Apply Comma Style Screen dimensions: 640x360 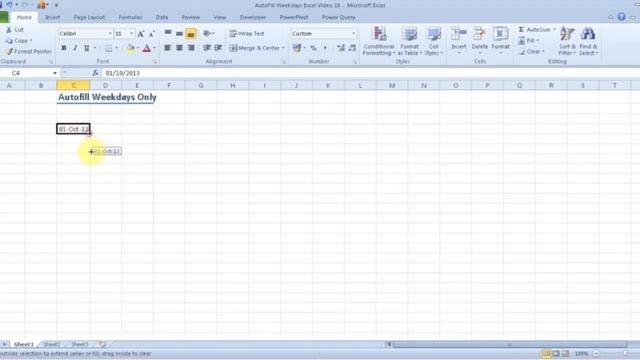pyautogui.click(x=325, y=48)
